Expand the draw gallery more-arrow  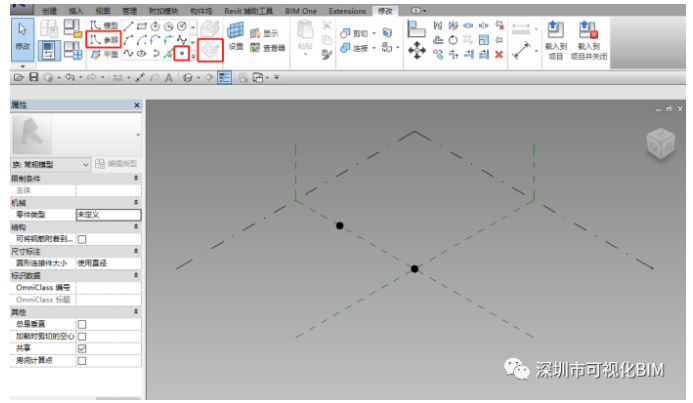click(x=193, y=56)
